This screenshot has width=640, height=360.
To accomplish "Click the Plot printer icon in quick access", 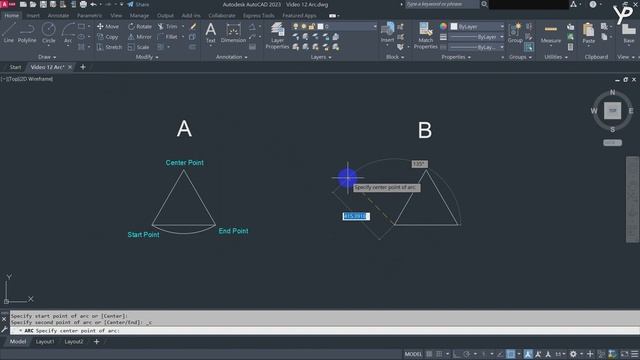I will point(83,4).
